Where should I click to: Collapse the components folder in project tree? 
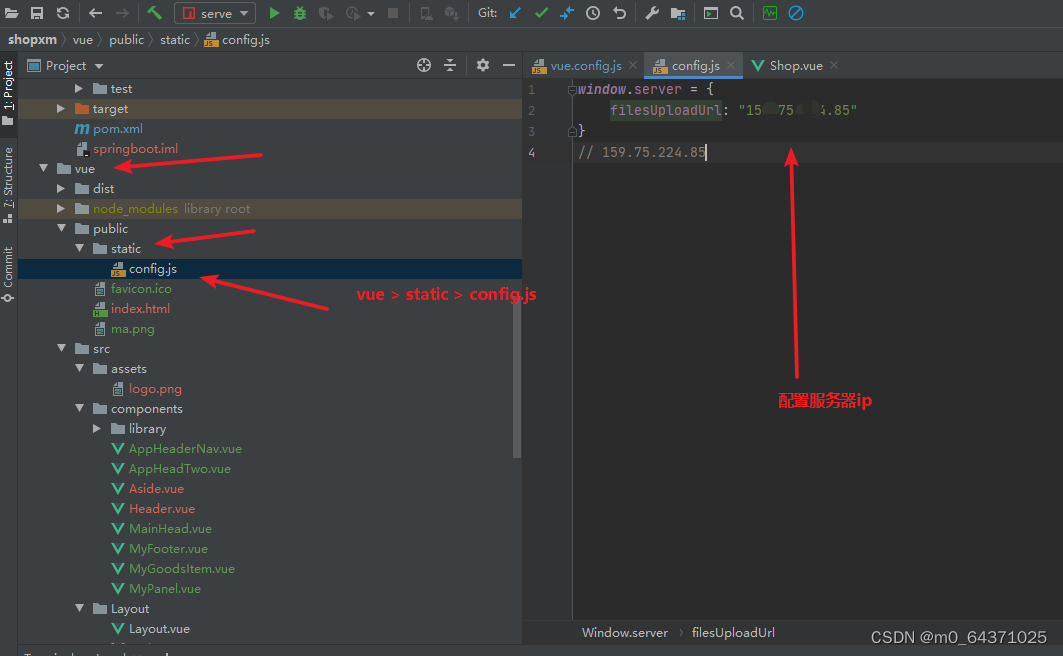79,408
